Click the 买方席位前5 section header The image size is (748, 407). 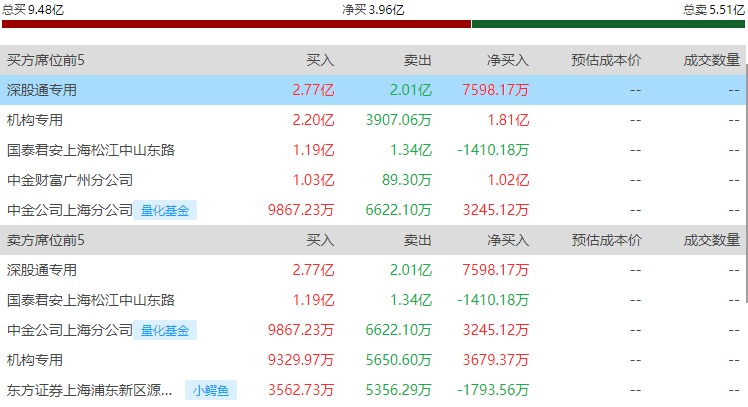[x=46, y=60]
